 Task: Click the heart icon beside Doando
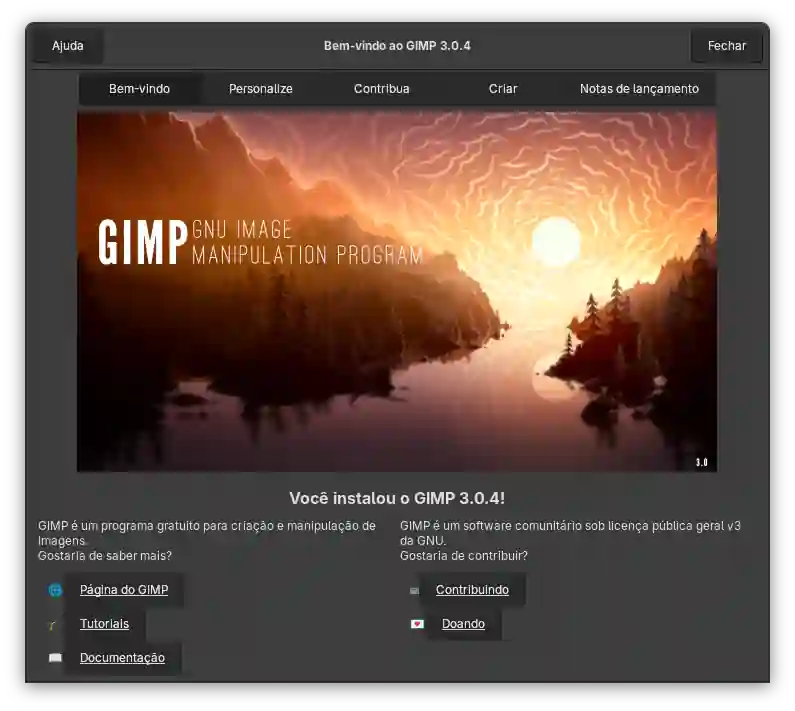tap(417, 624)
